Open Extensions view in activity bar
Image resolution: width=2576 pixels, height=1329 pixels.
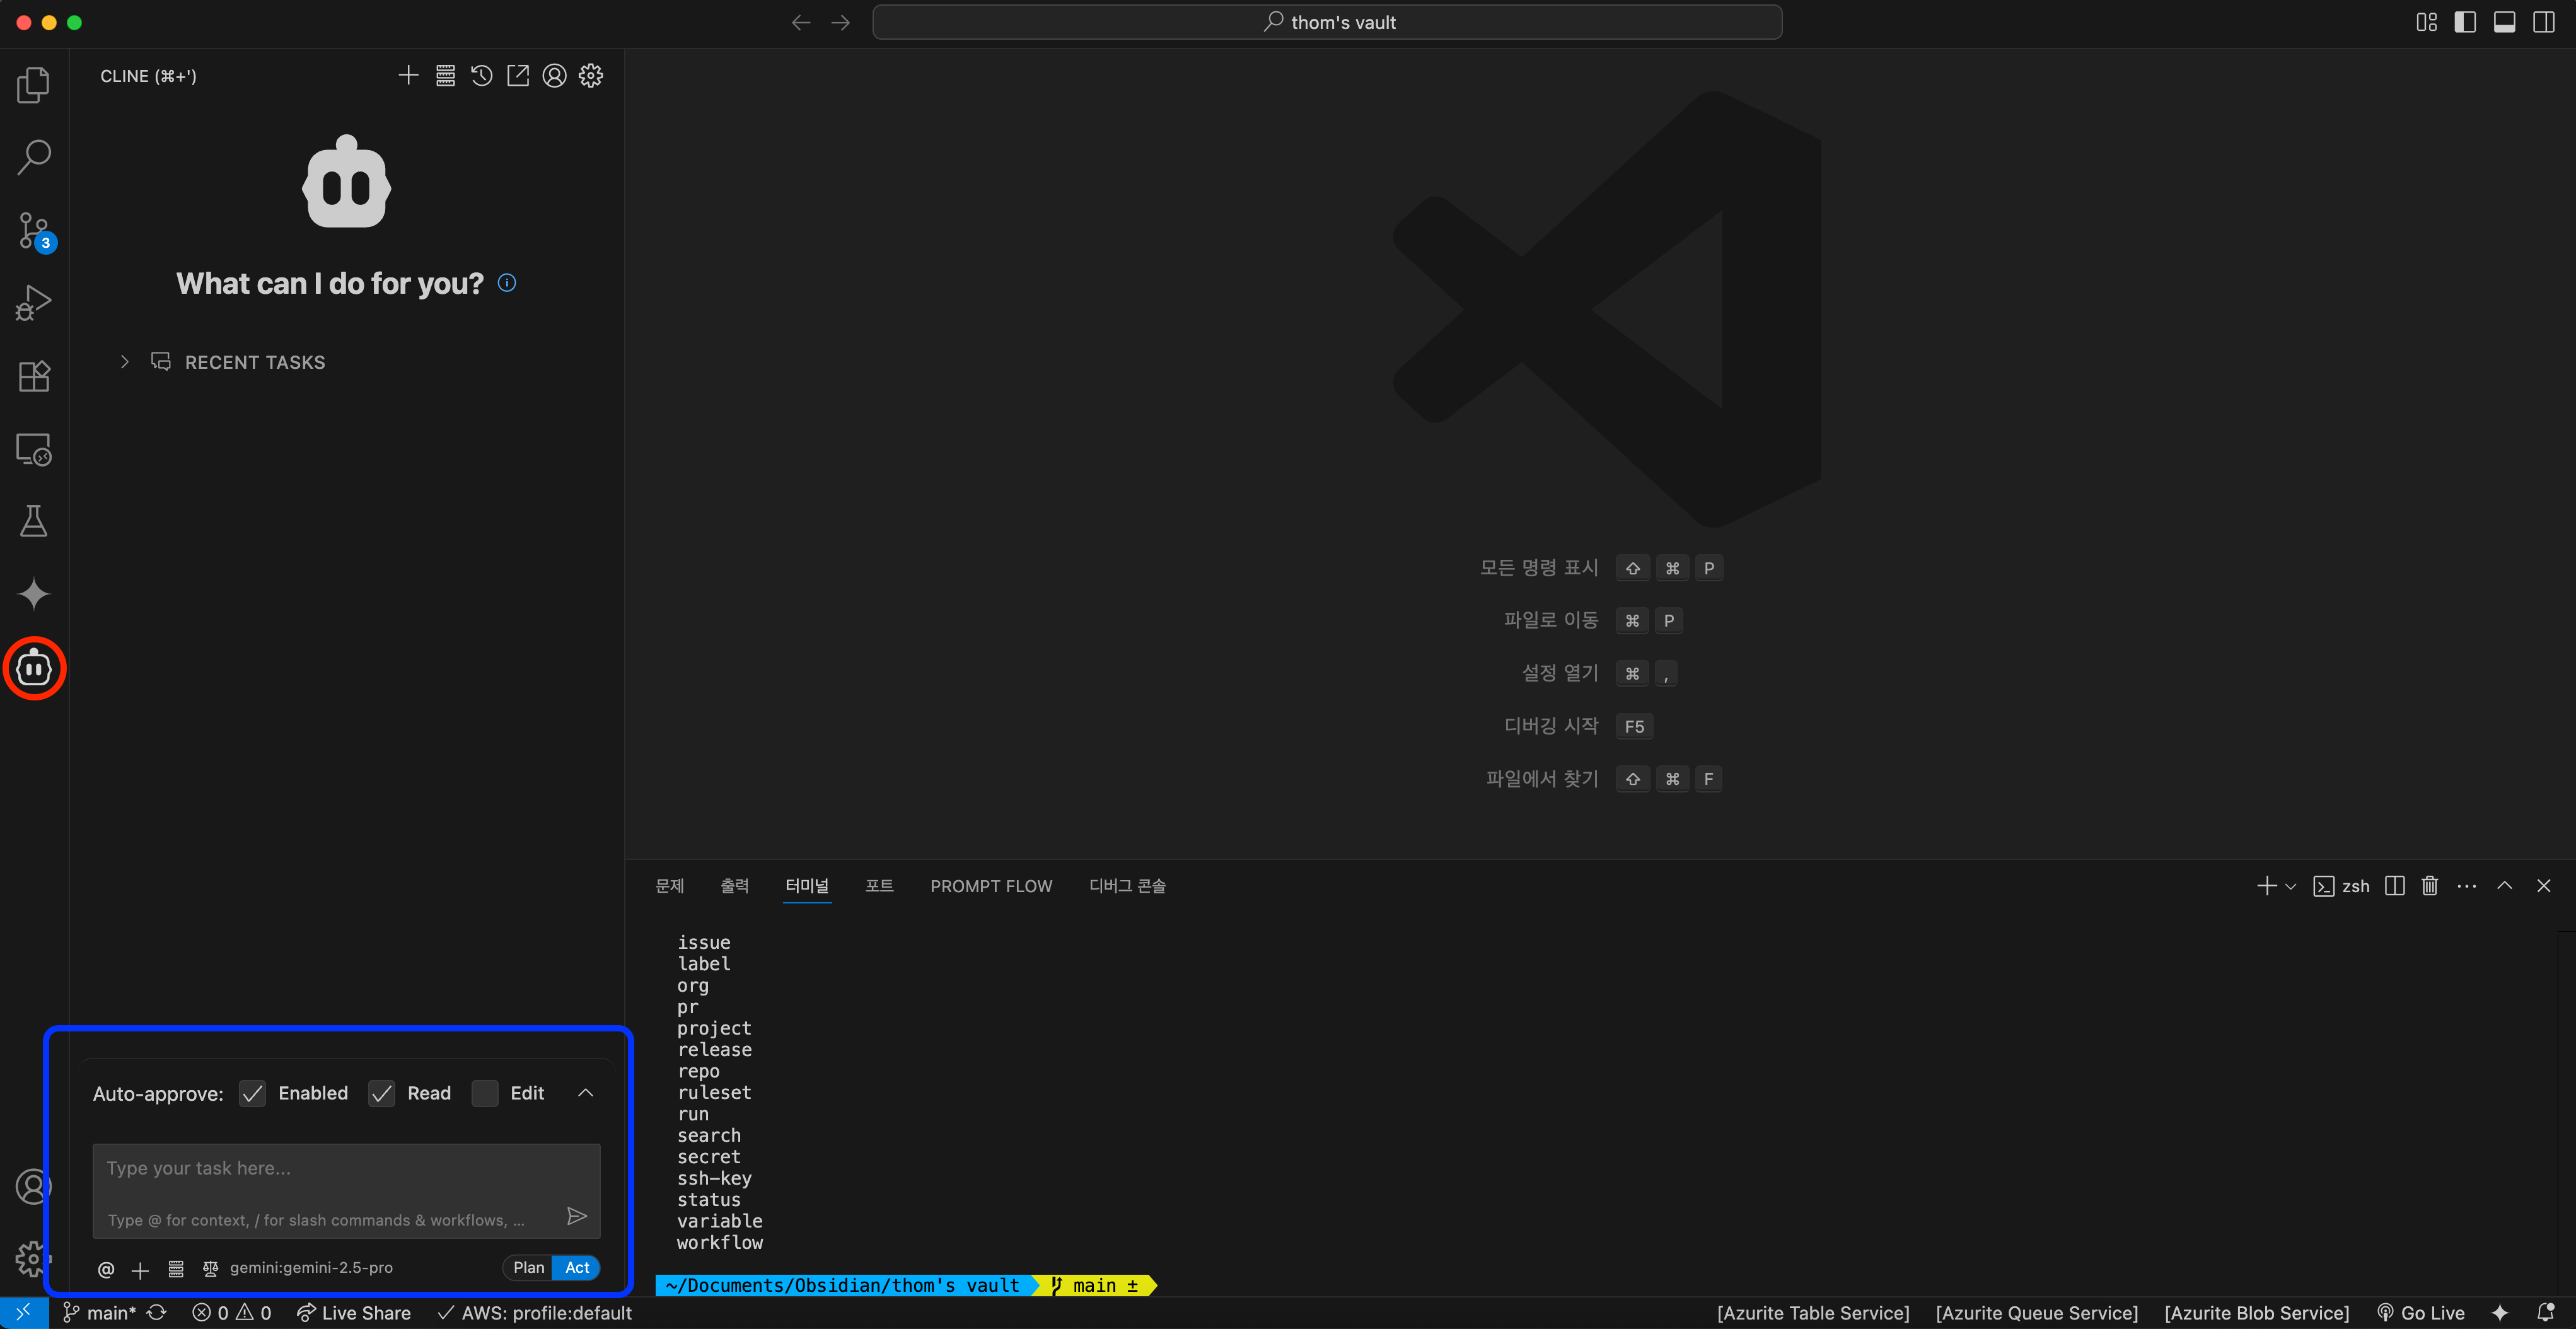pyautogui.click(x=34, y=376)
